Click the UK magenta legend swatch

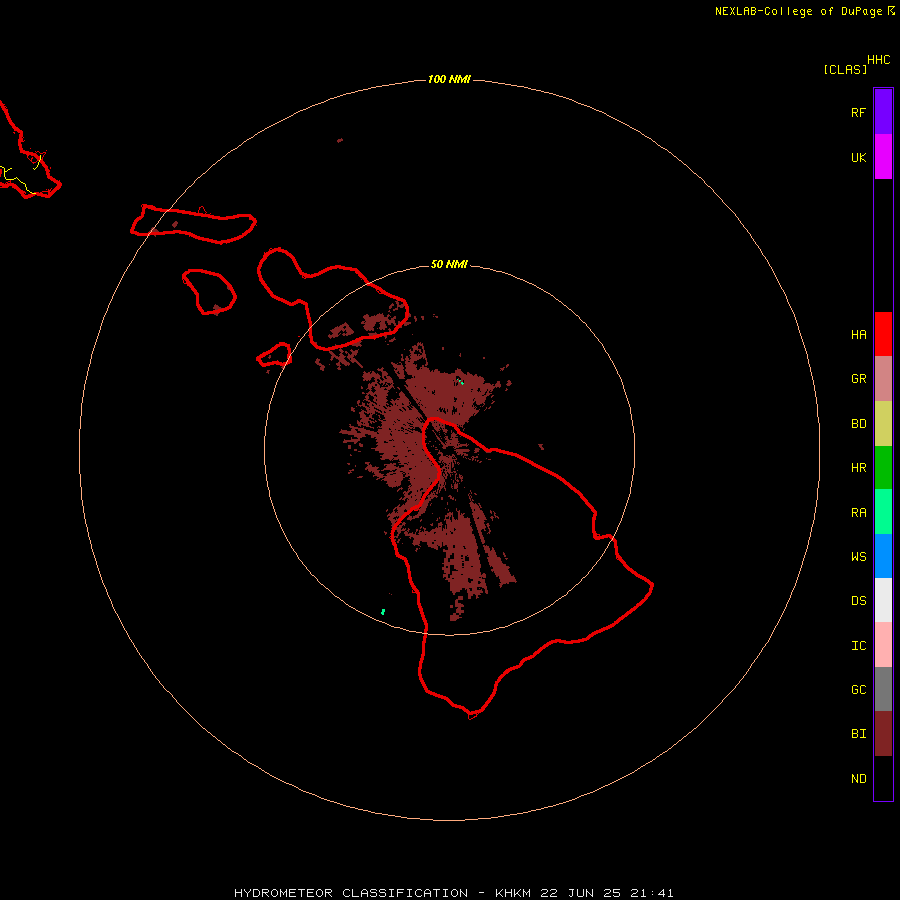pos(883,157)
